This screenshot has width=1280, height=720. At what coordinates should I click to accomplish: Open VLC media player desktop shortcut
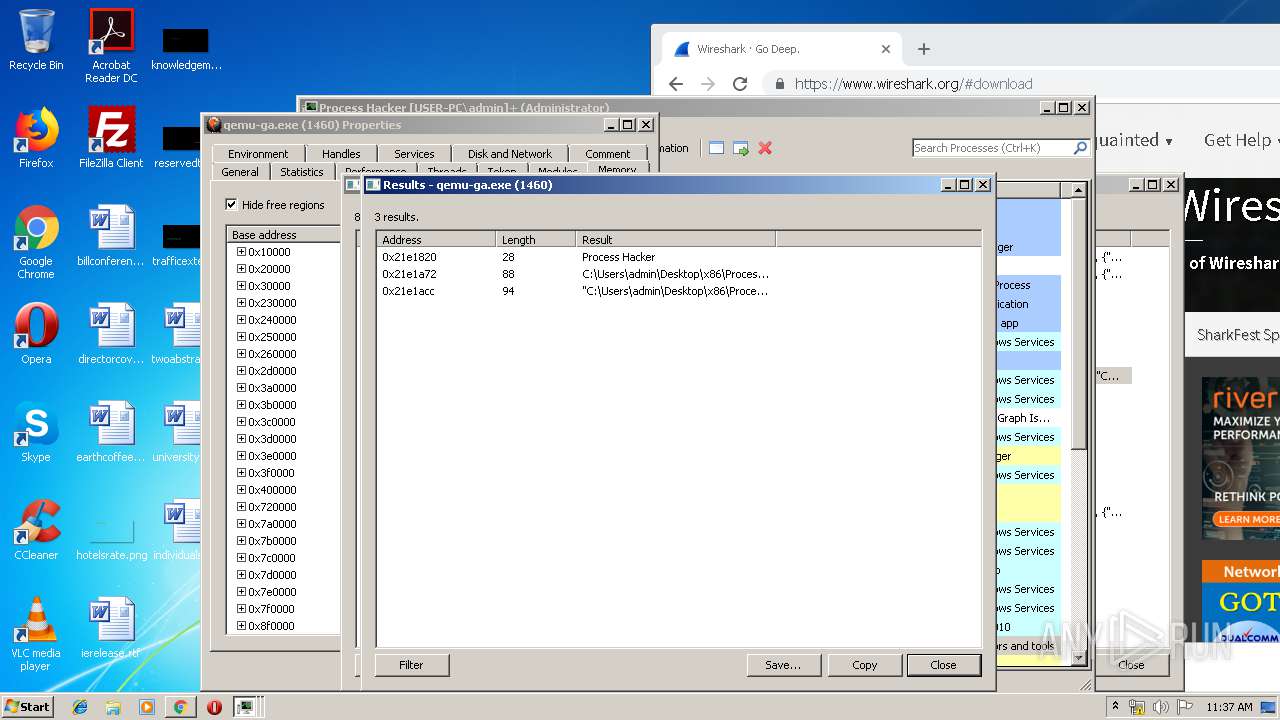click(36, 634)
